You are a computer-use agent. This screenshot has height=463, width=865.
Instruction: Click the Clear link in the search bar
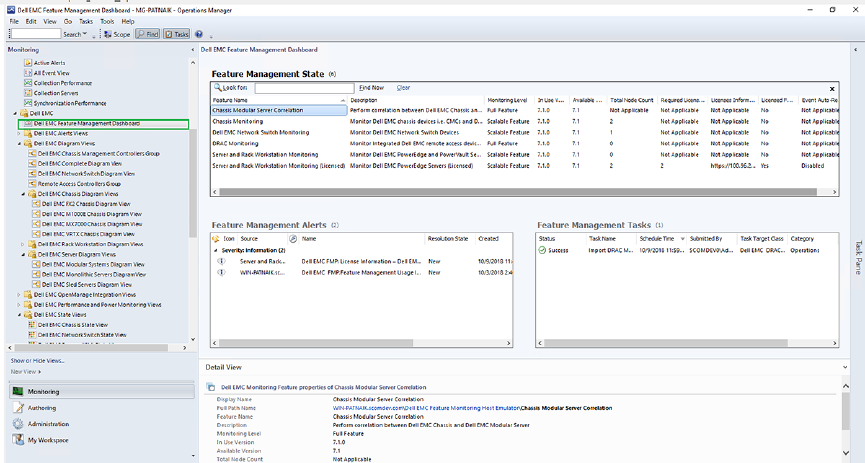point(403,88)
